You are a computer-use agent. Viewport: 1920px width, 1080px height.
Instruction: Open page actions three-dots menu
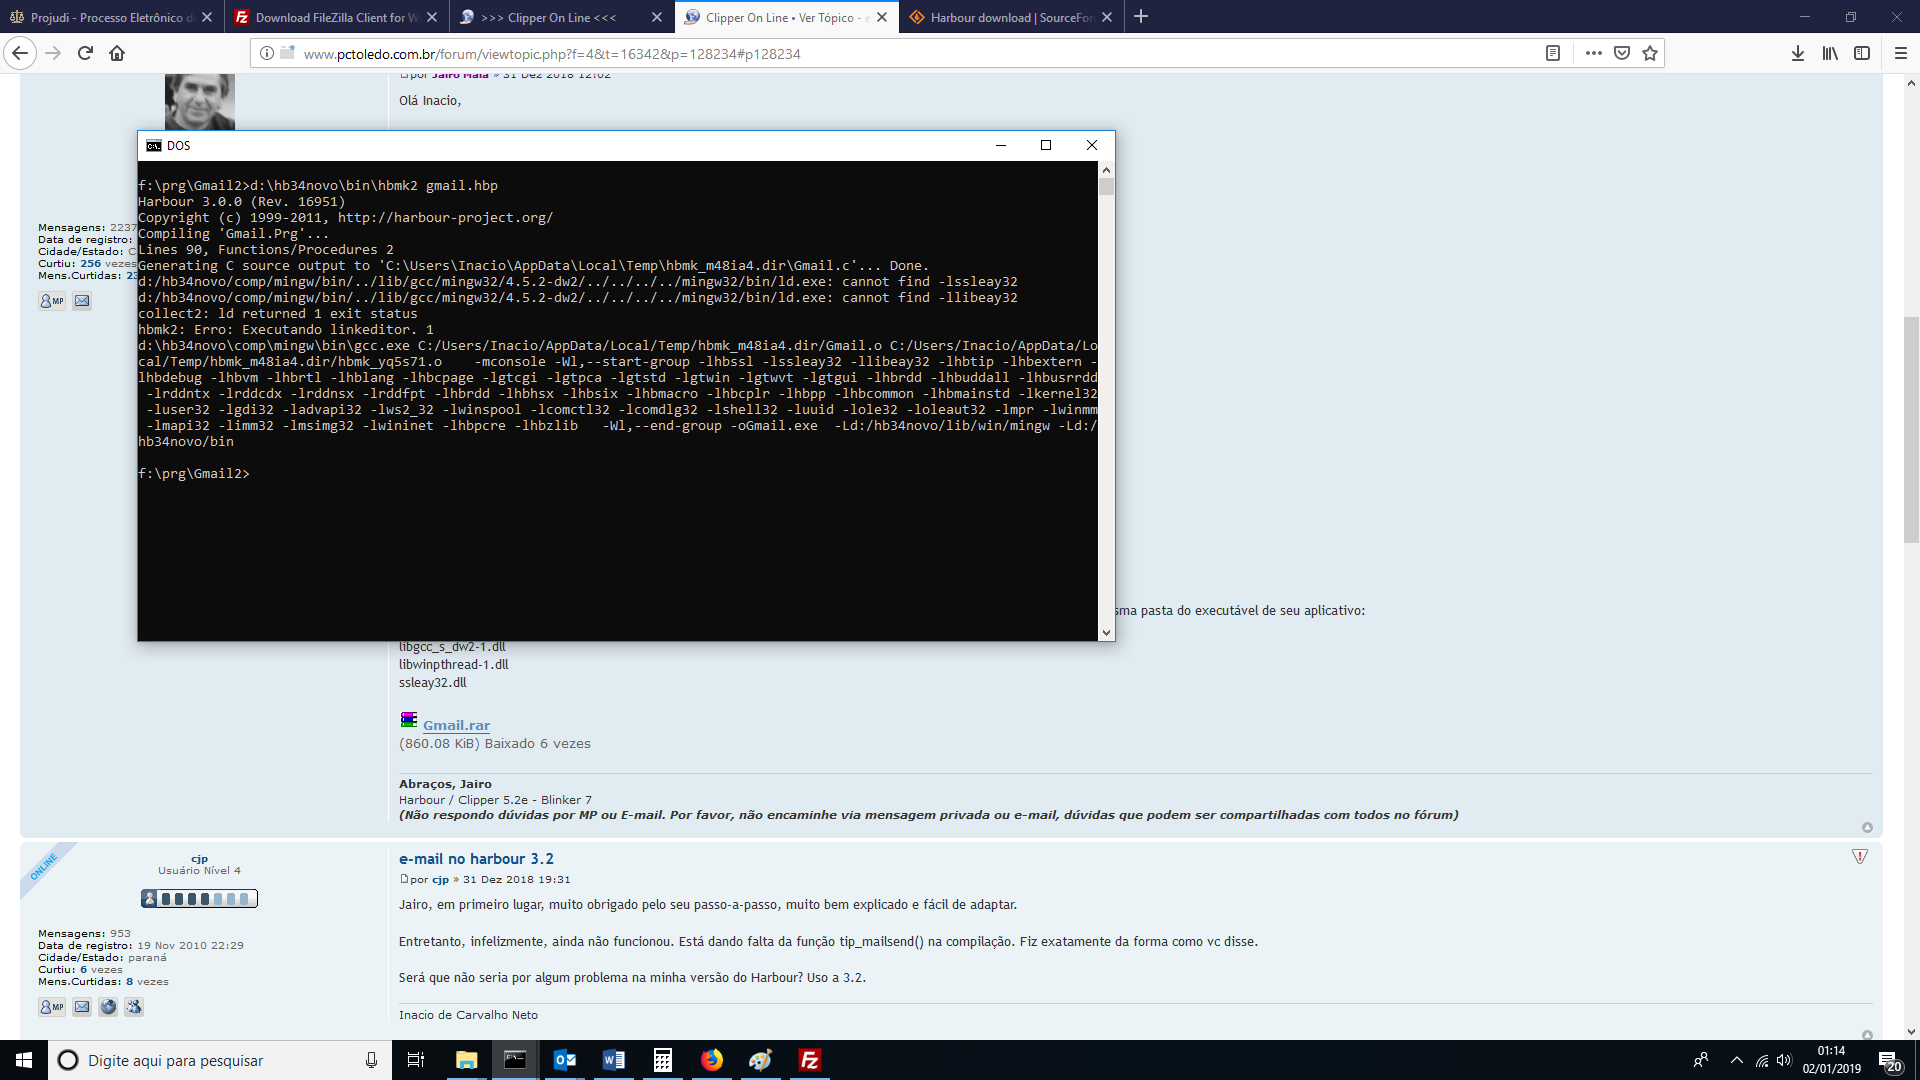pyautogui.click(x=1594, y=53)
